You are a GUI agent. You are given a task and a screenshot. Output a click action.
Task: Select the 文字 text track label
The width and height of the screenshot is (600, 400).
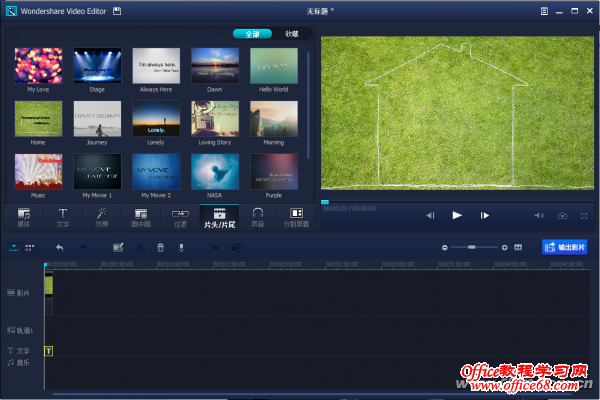coord(18,351)
